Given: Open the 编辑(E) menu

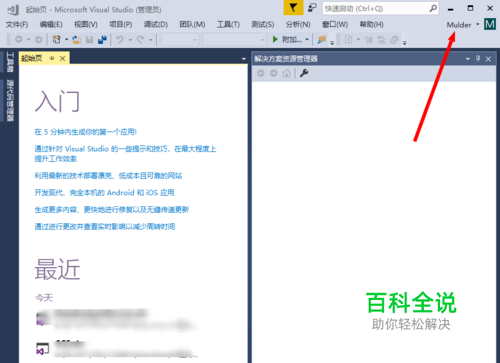Looking at the screenshot, I should coord(51,24).
